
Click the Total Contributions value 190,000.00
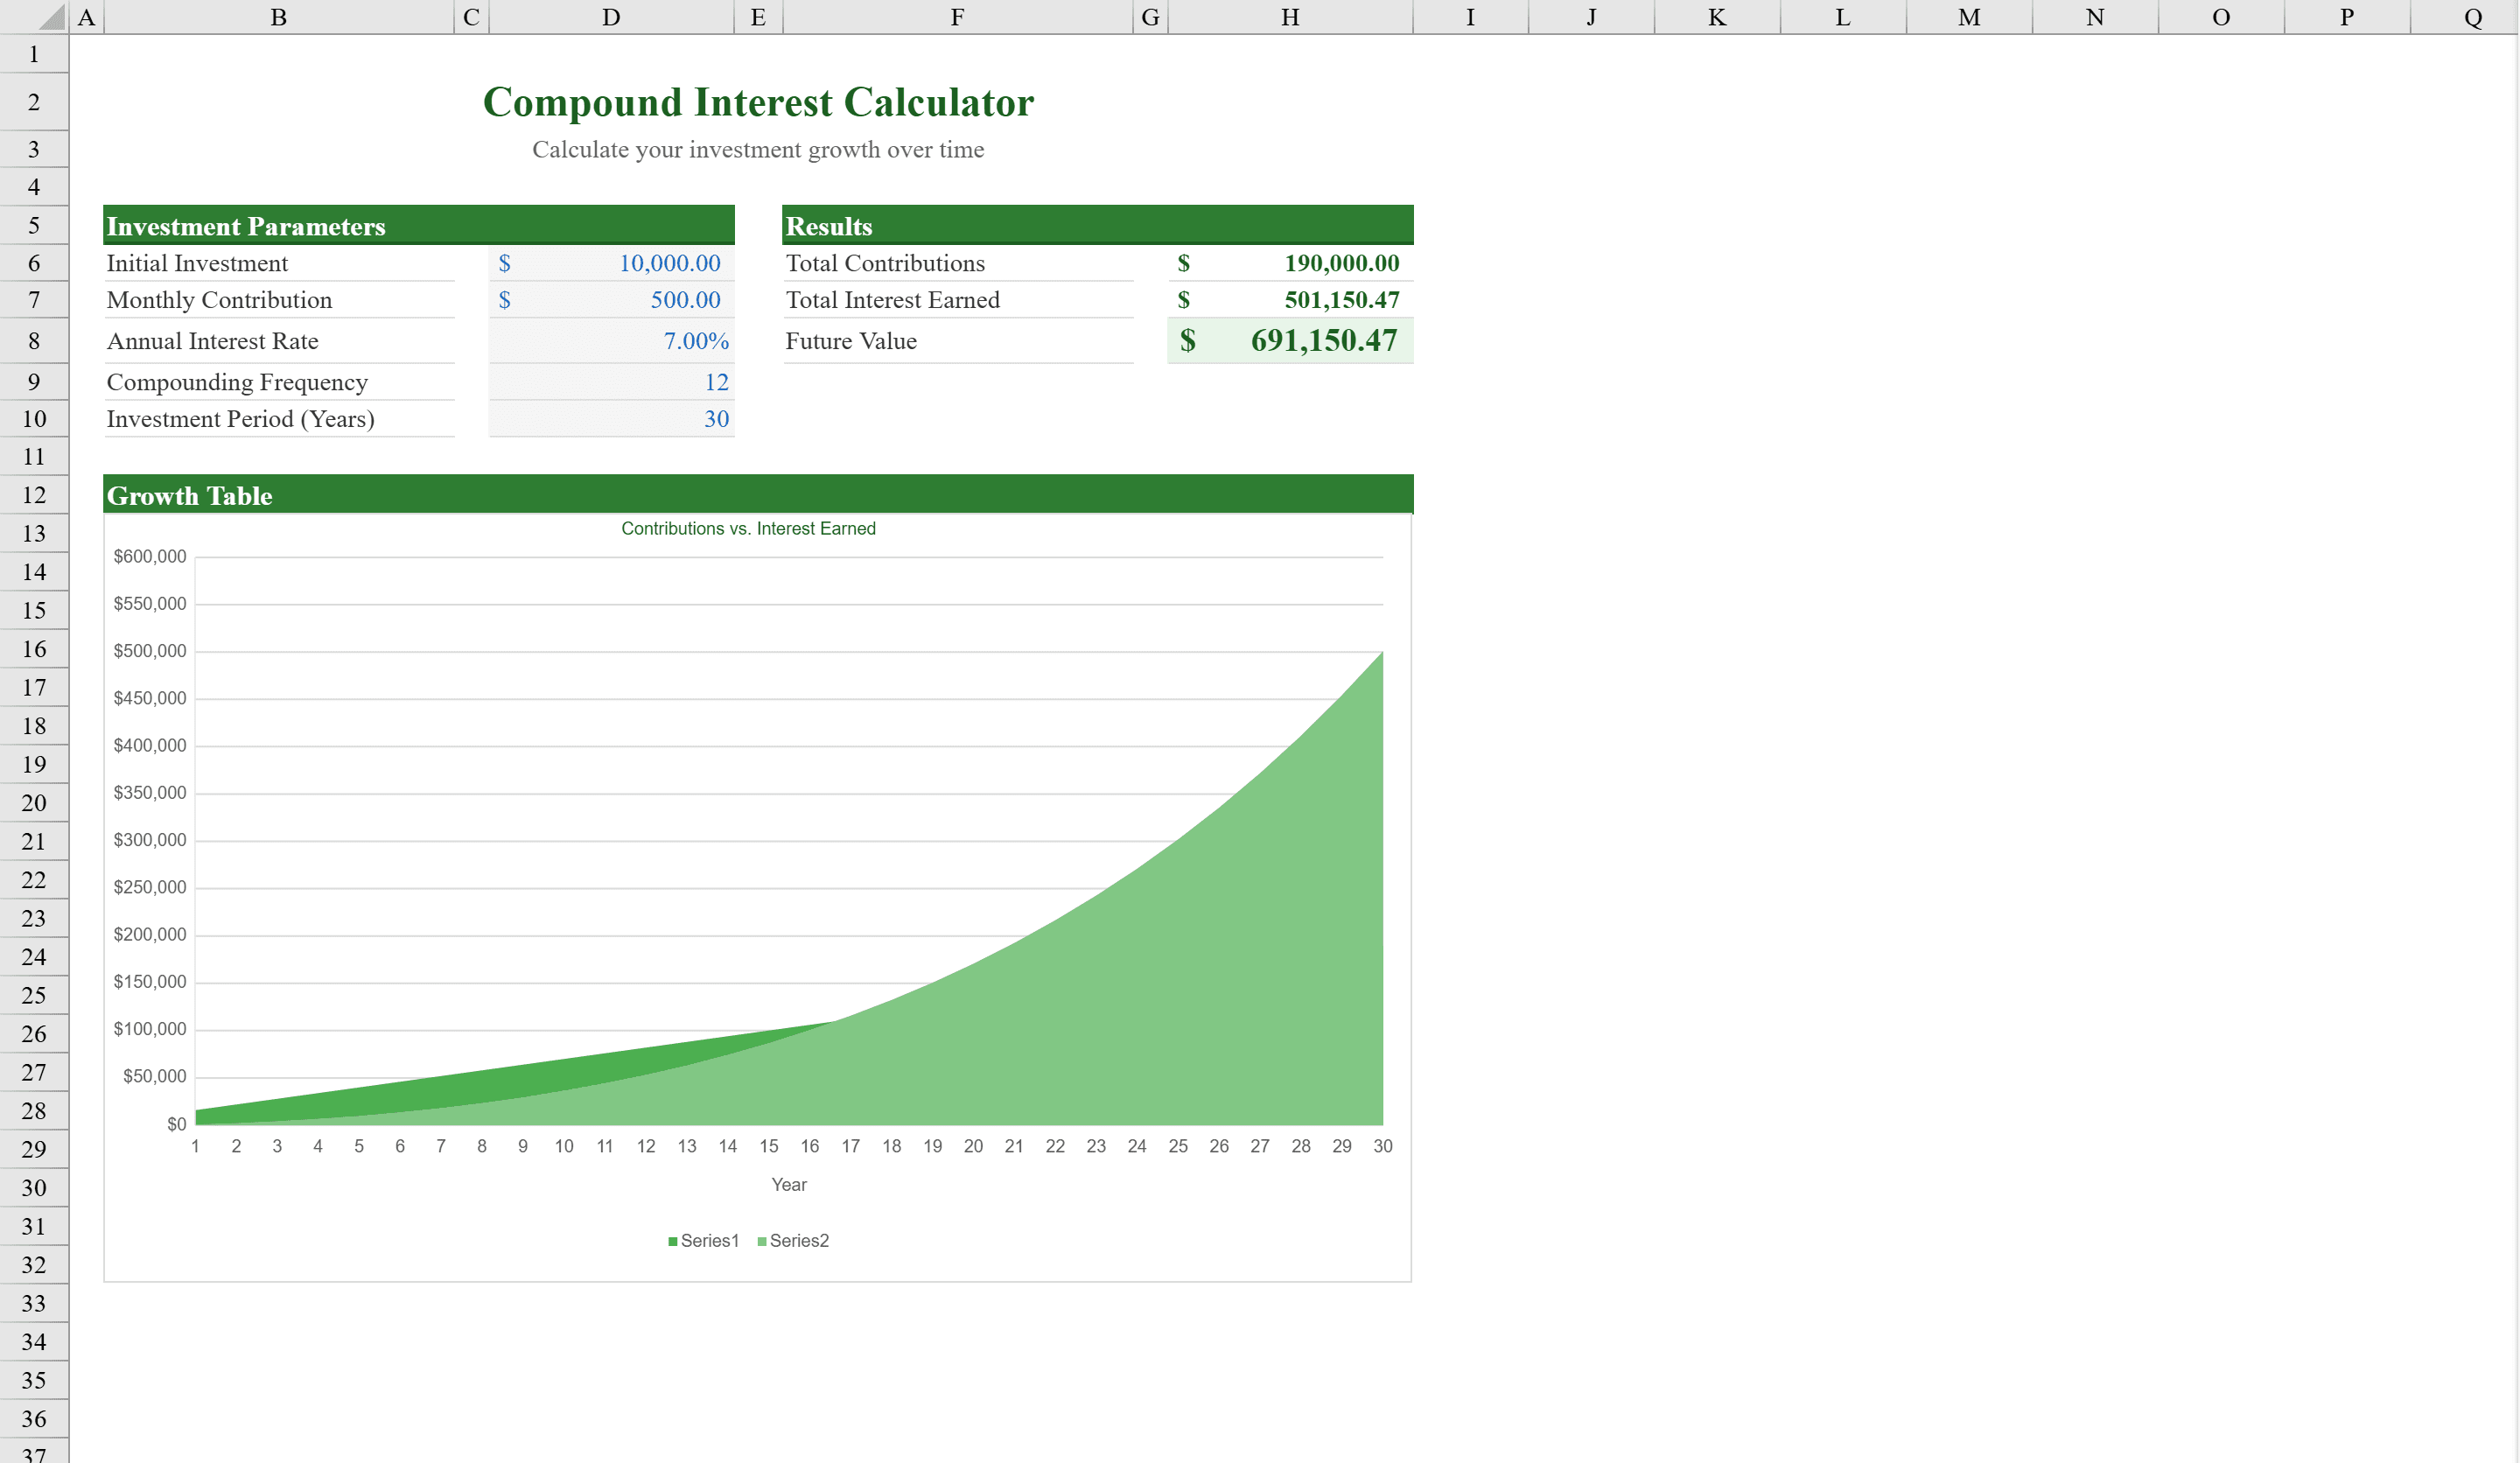coord(1290,263)
